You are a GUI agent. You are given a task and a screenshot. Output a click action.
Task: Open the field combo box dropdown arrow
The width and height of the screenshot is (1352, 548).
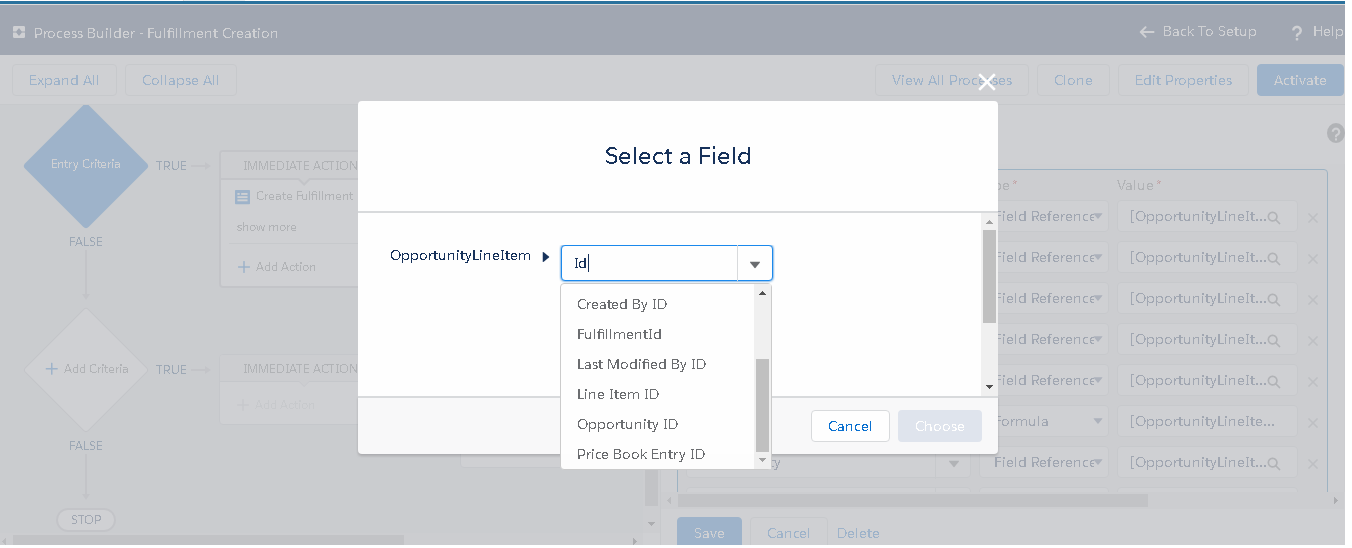755,265
